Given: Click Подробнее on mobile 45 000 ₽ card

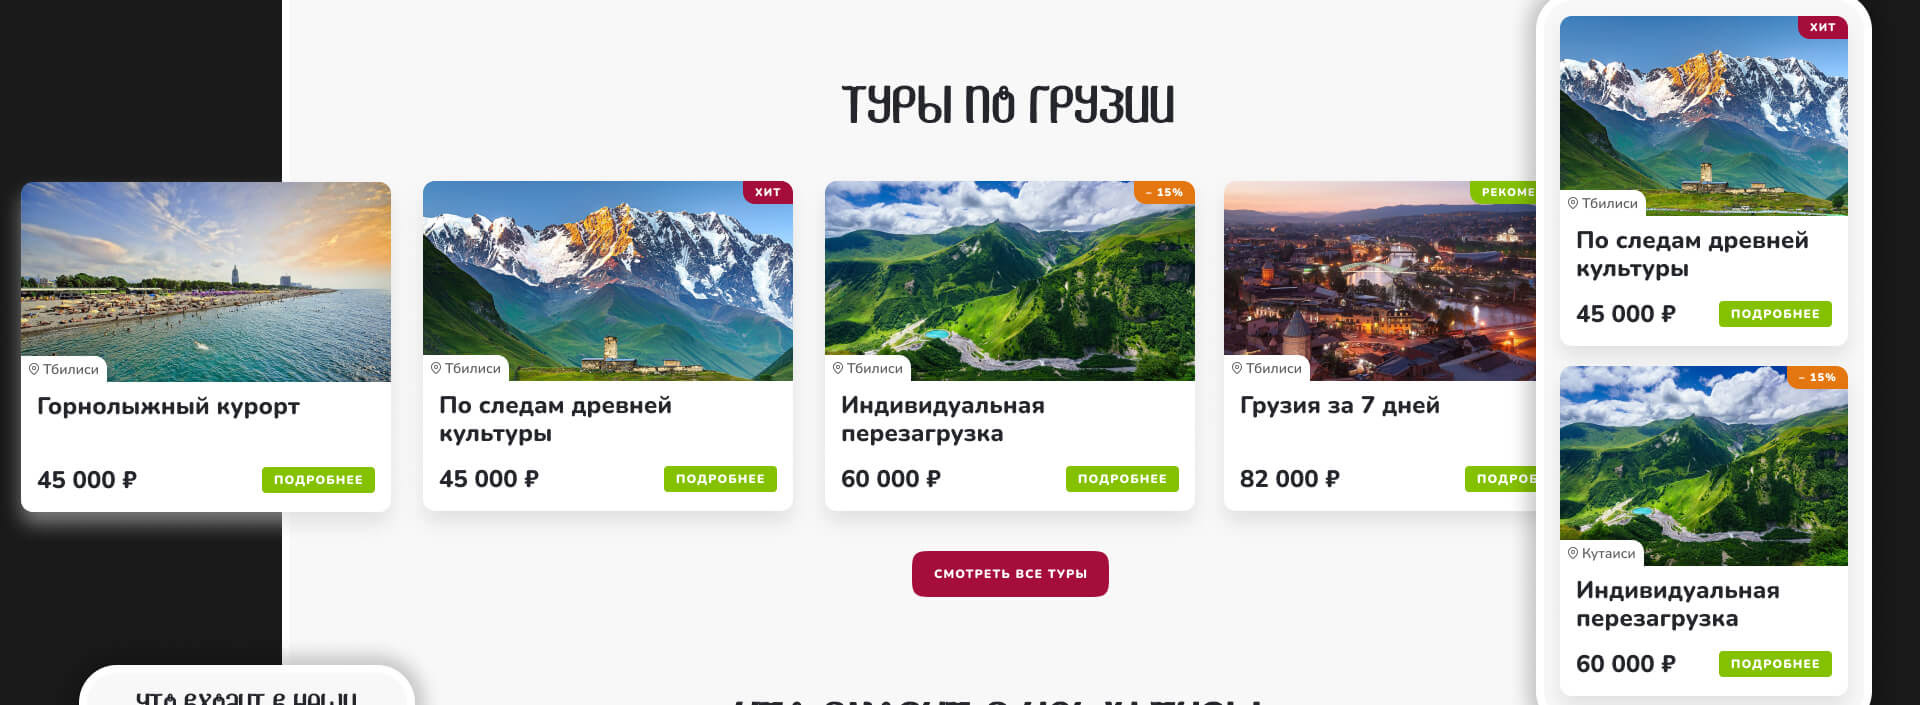Looking at the screenshot, I should (x=1775, y=314).
